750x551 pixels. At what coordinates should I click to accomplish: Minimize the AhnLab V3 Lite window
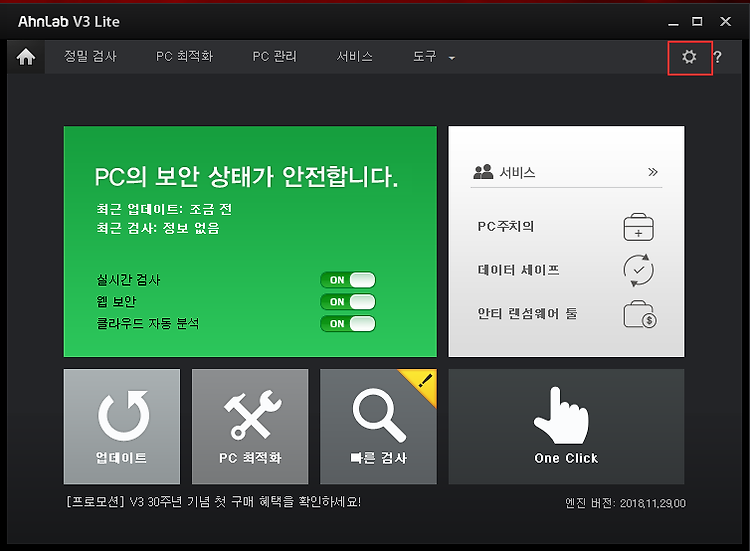673,22
